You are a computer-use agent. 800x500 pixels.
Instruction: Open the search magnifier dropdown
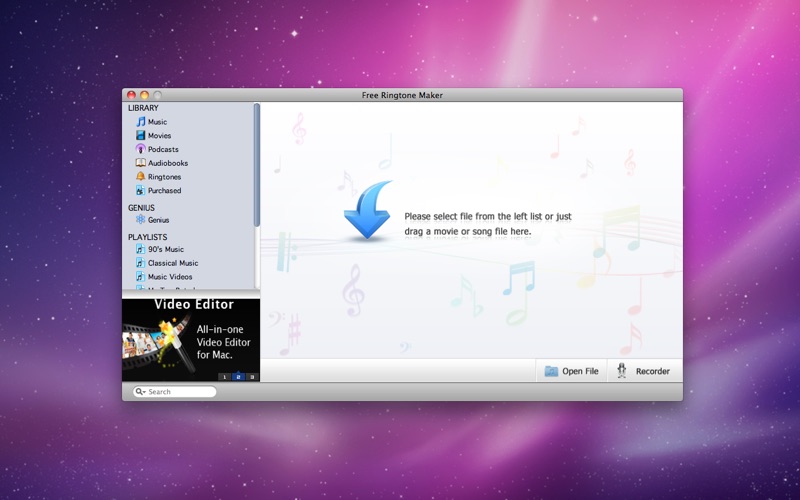[x=140, y=392]
